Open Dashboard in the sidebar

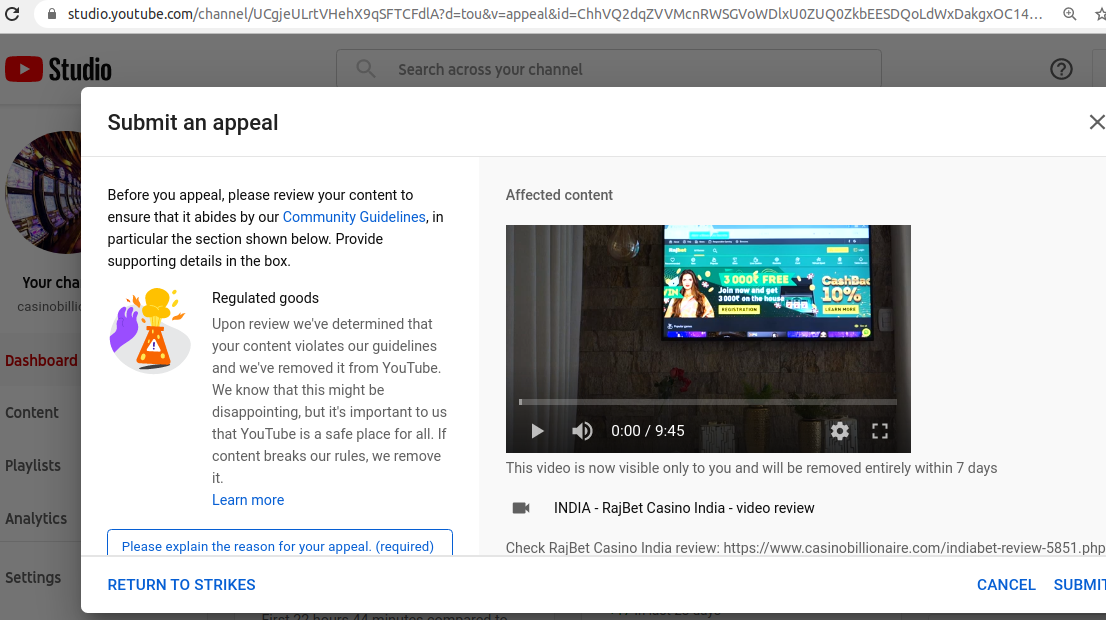click(x=41, y=360)
